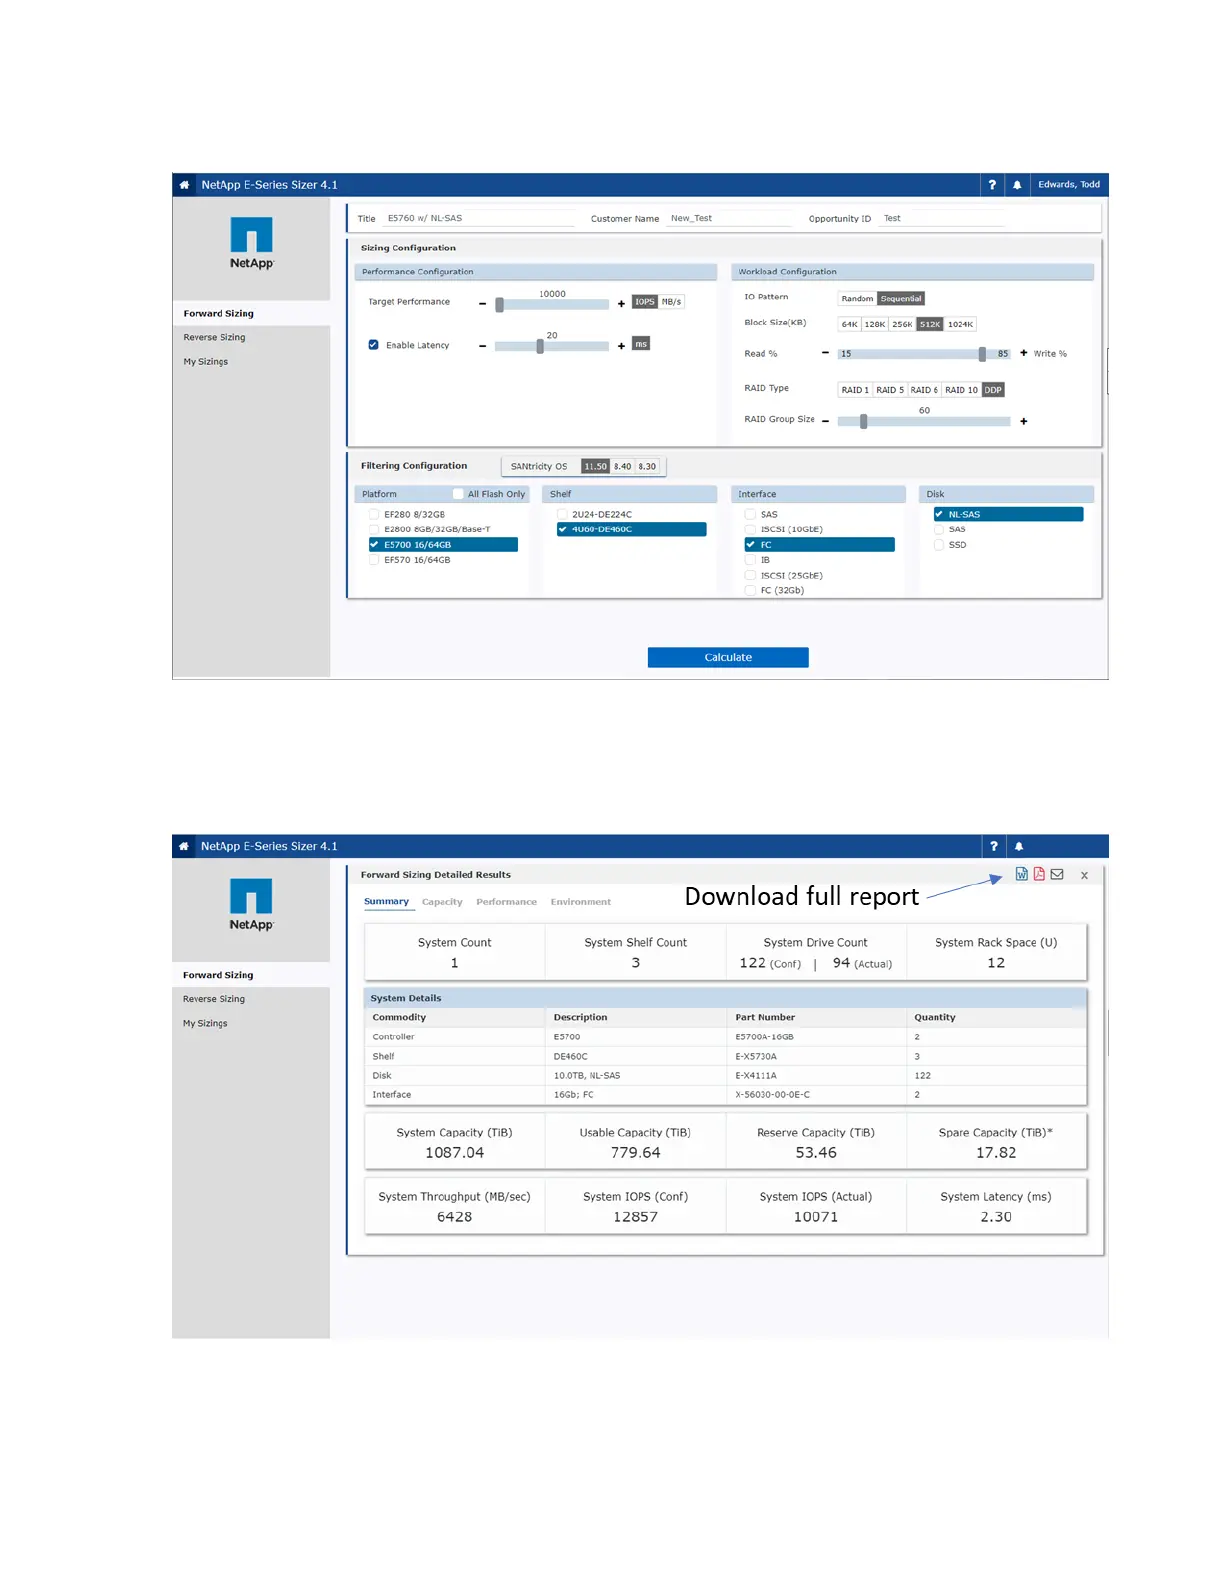Check the E2800 8GB/32GB/Base-T platform
The height and width of the screenshot is (1584, 1224).
(374, 529)
